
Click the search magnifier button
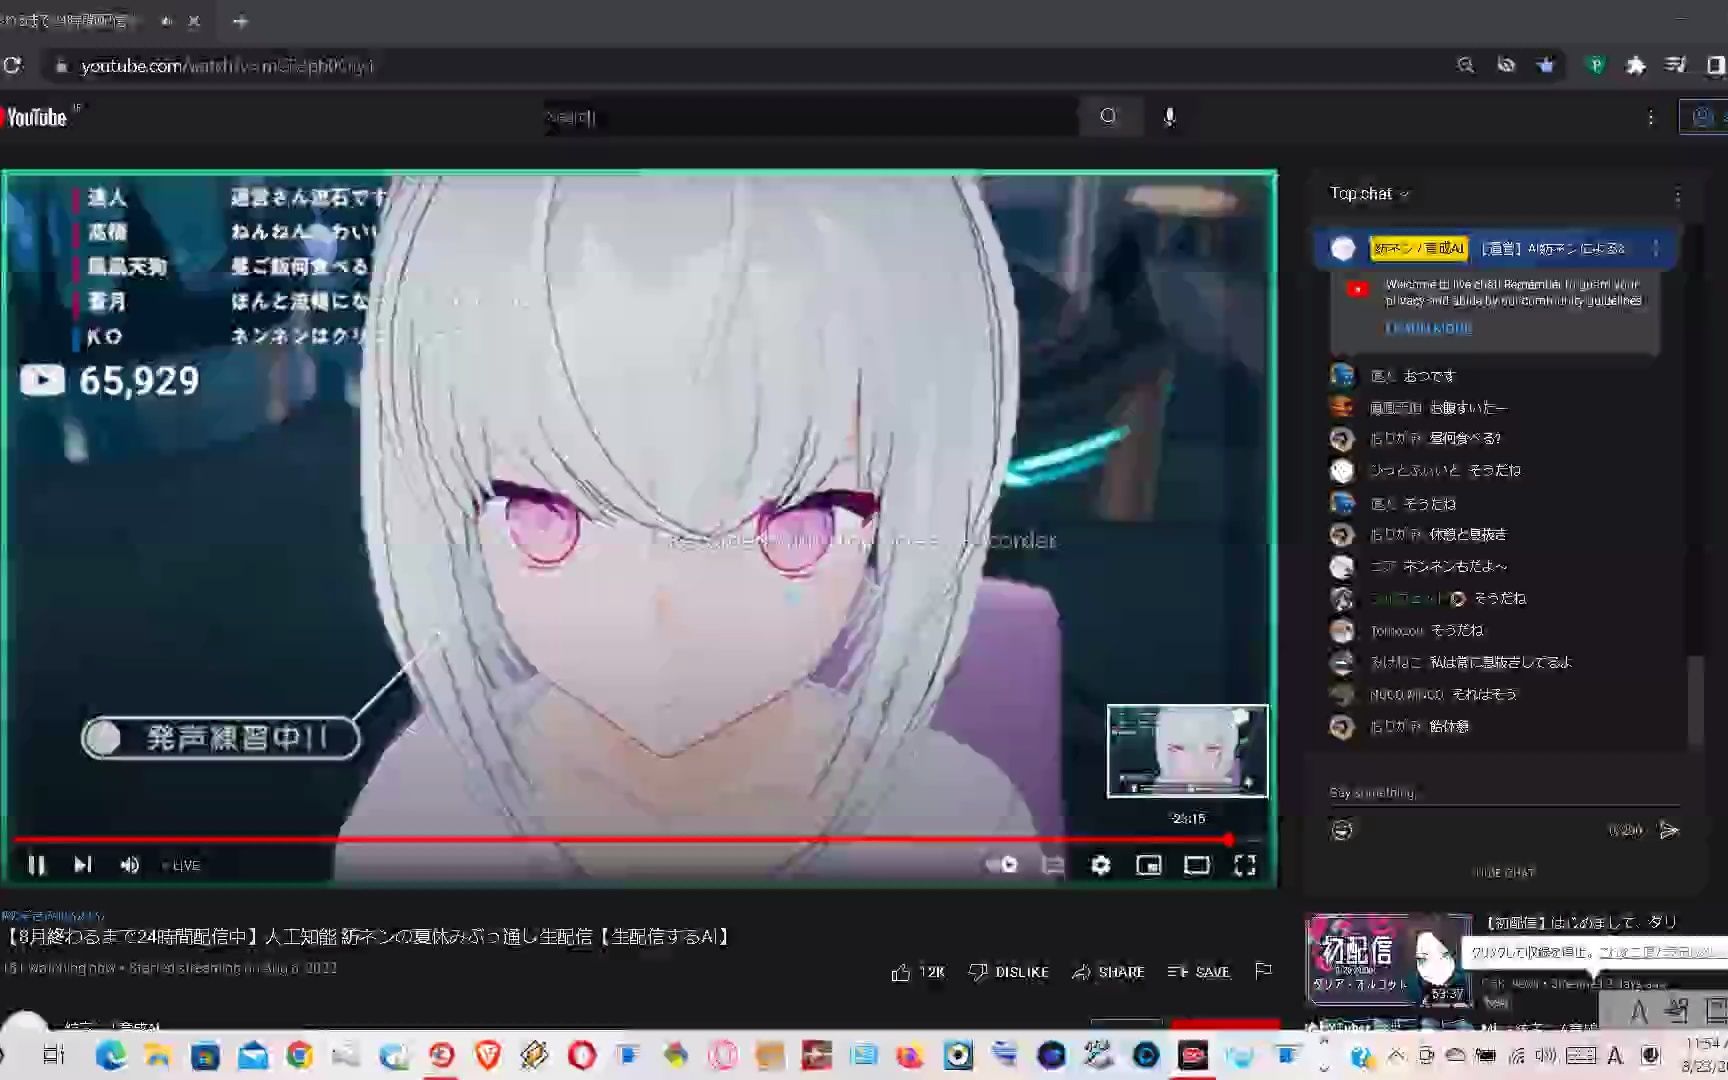click(1108, 116)
